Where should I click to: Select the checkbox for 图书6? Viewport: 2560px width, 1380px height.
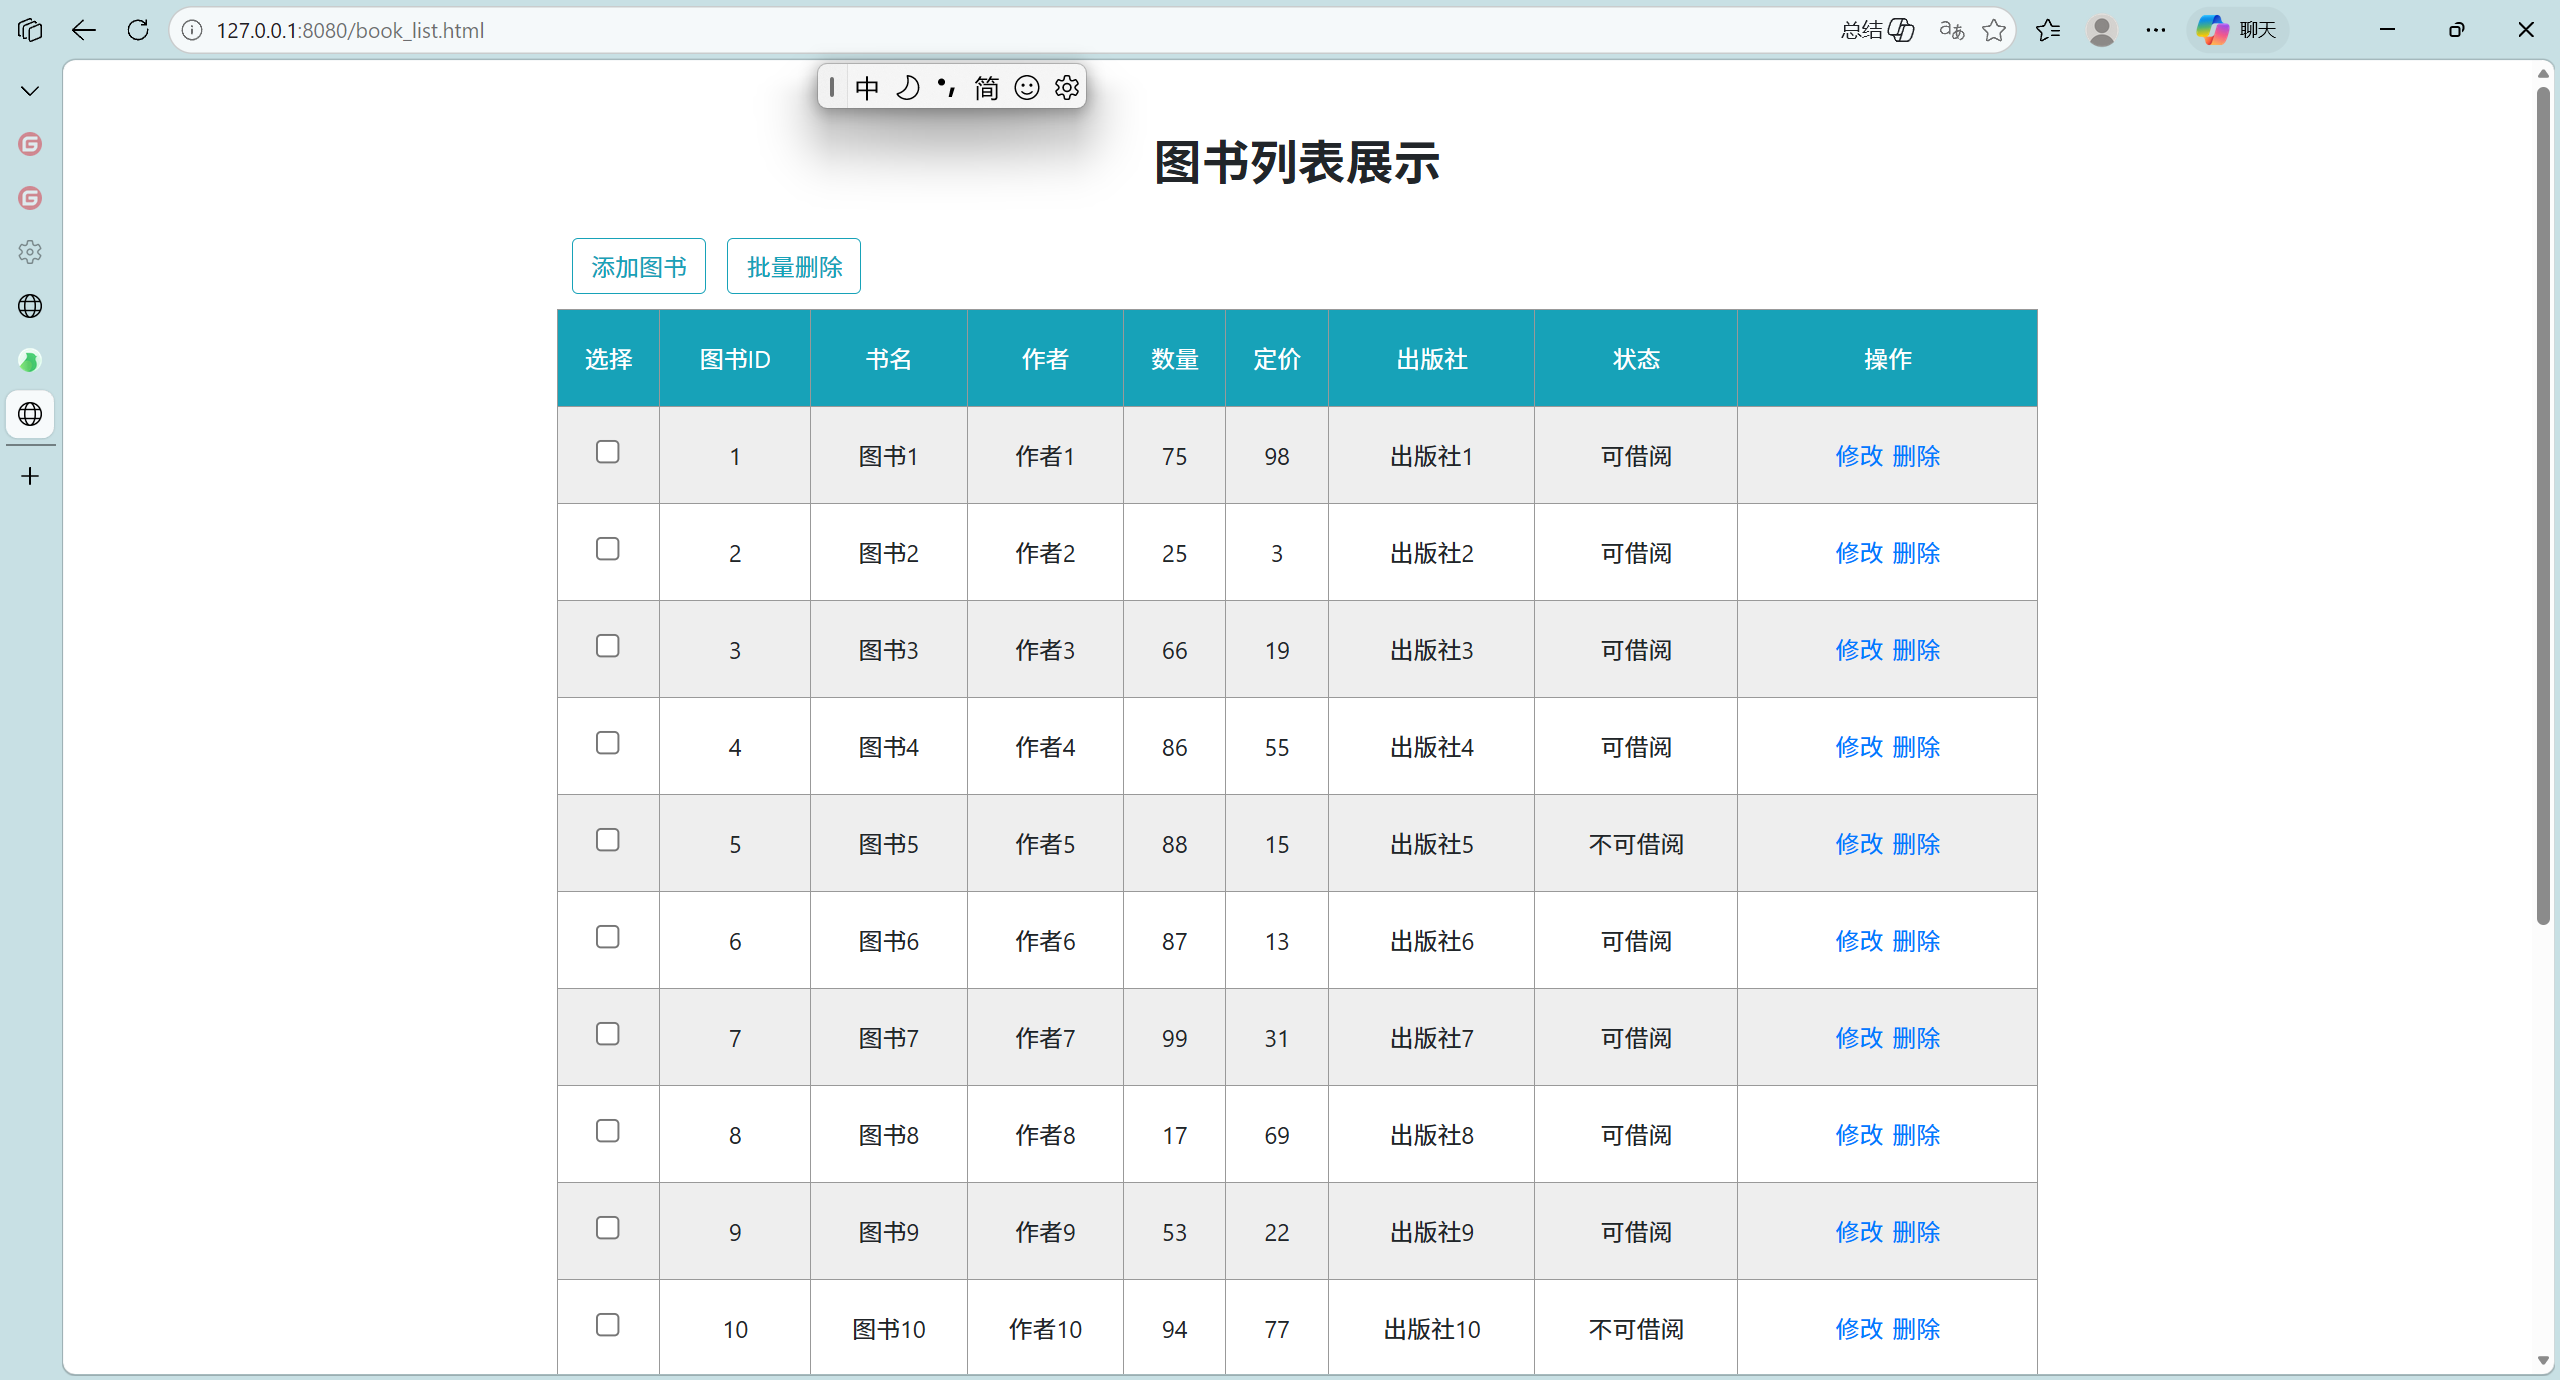(608, 937)
